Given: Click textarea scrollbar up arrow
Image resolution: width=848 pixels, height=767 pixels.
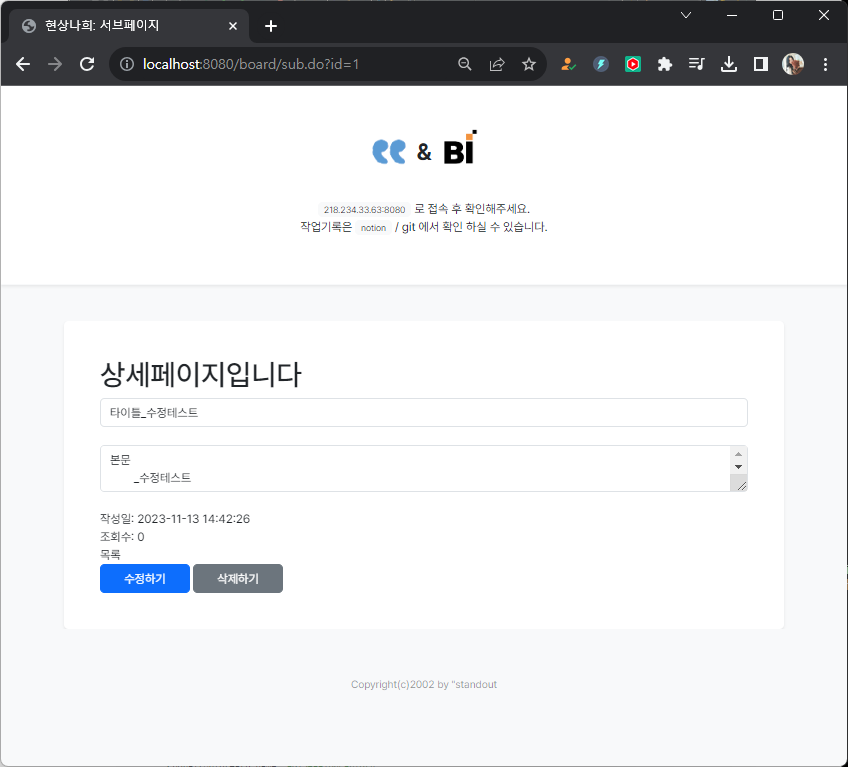Looking at the screenshot, I should coord(738,454).
